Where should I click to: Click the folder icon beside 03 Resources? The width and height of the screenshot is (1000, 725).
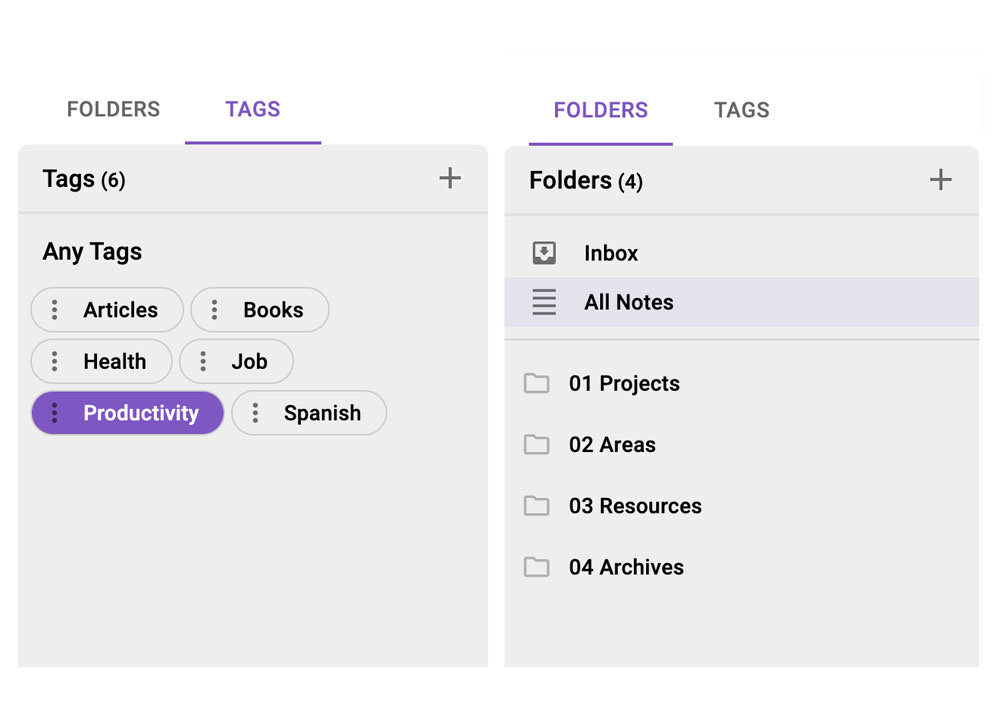tap(537, 506)
